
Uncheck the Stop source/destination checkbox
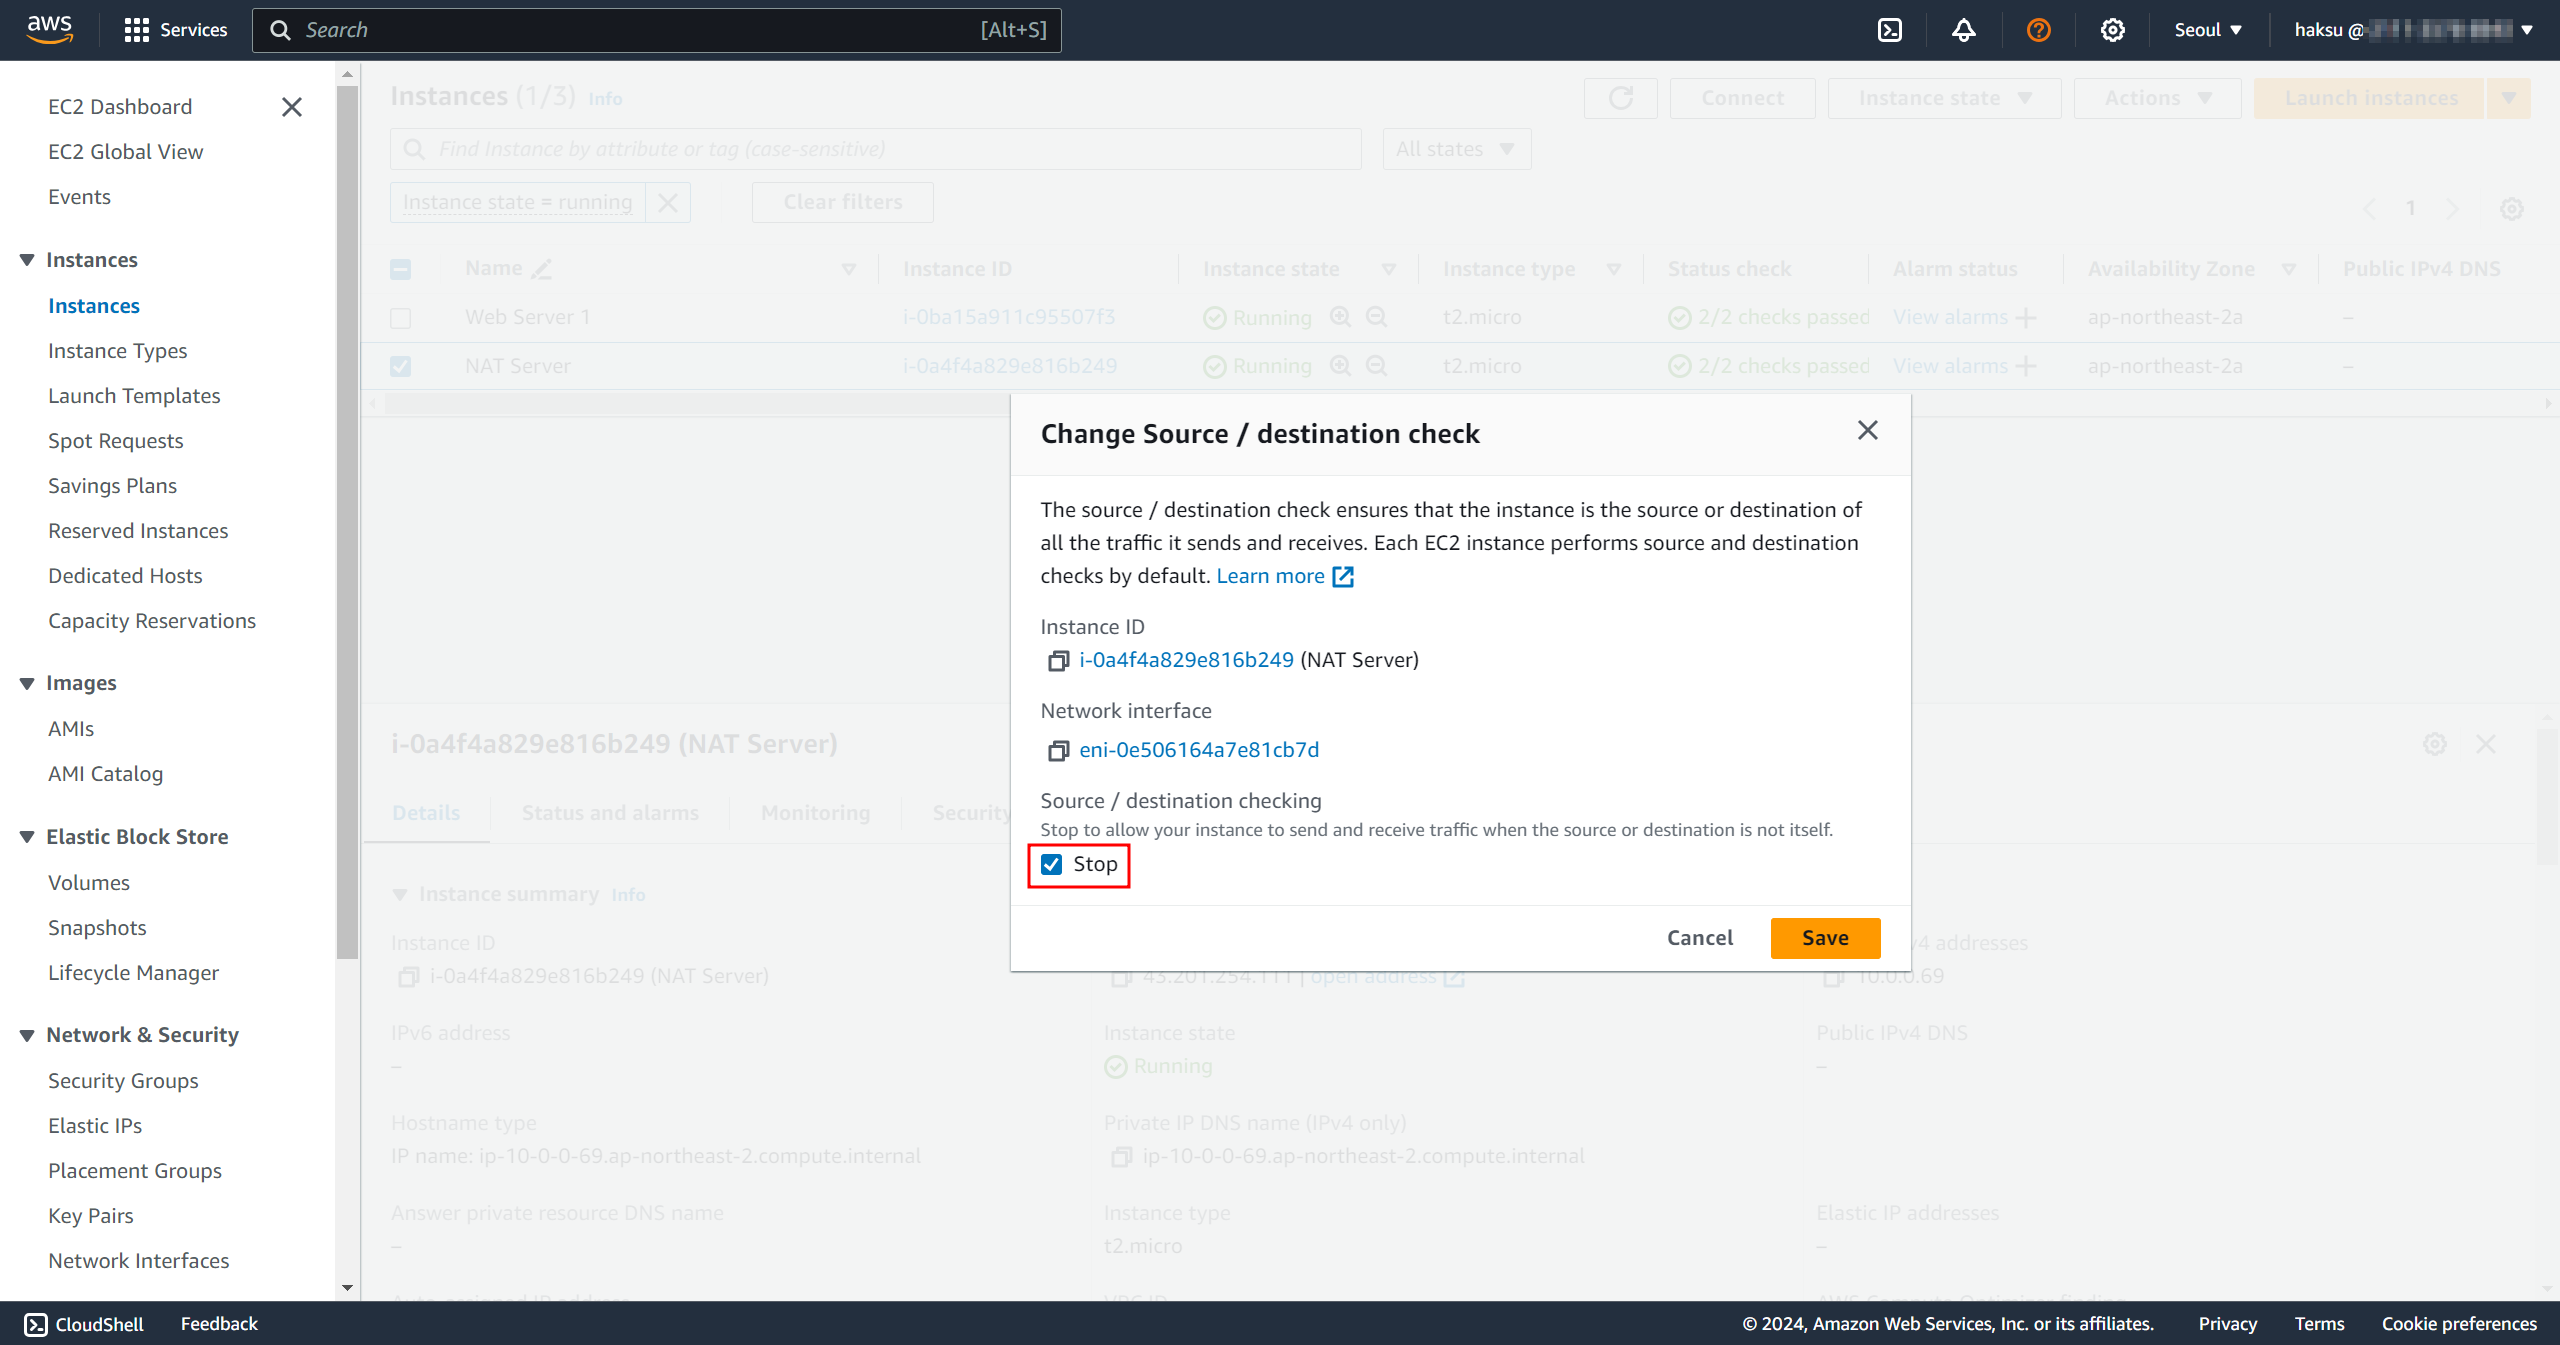[1052, 864]
